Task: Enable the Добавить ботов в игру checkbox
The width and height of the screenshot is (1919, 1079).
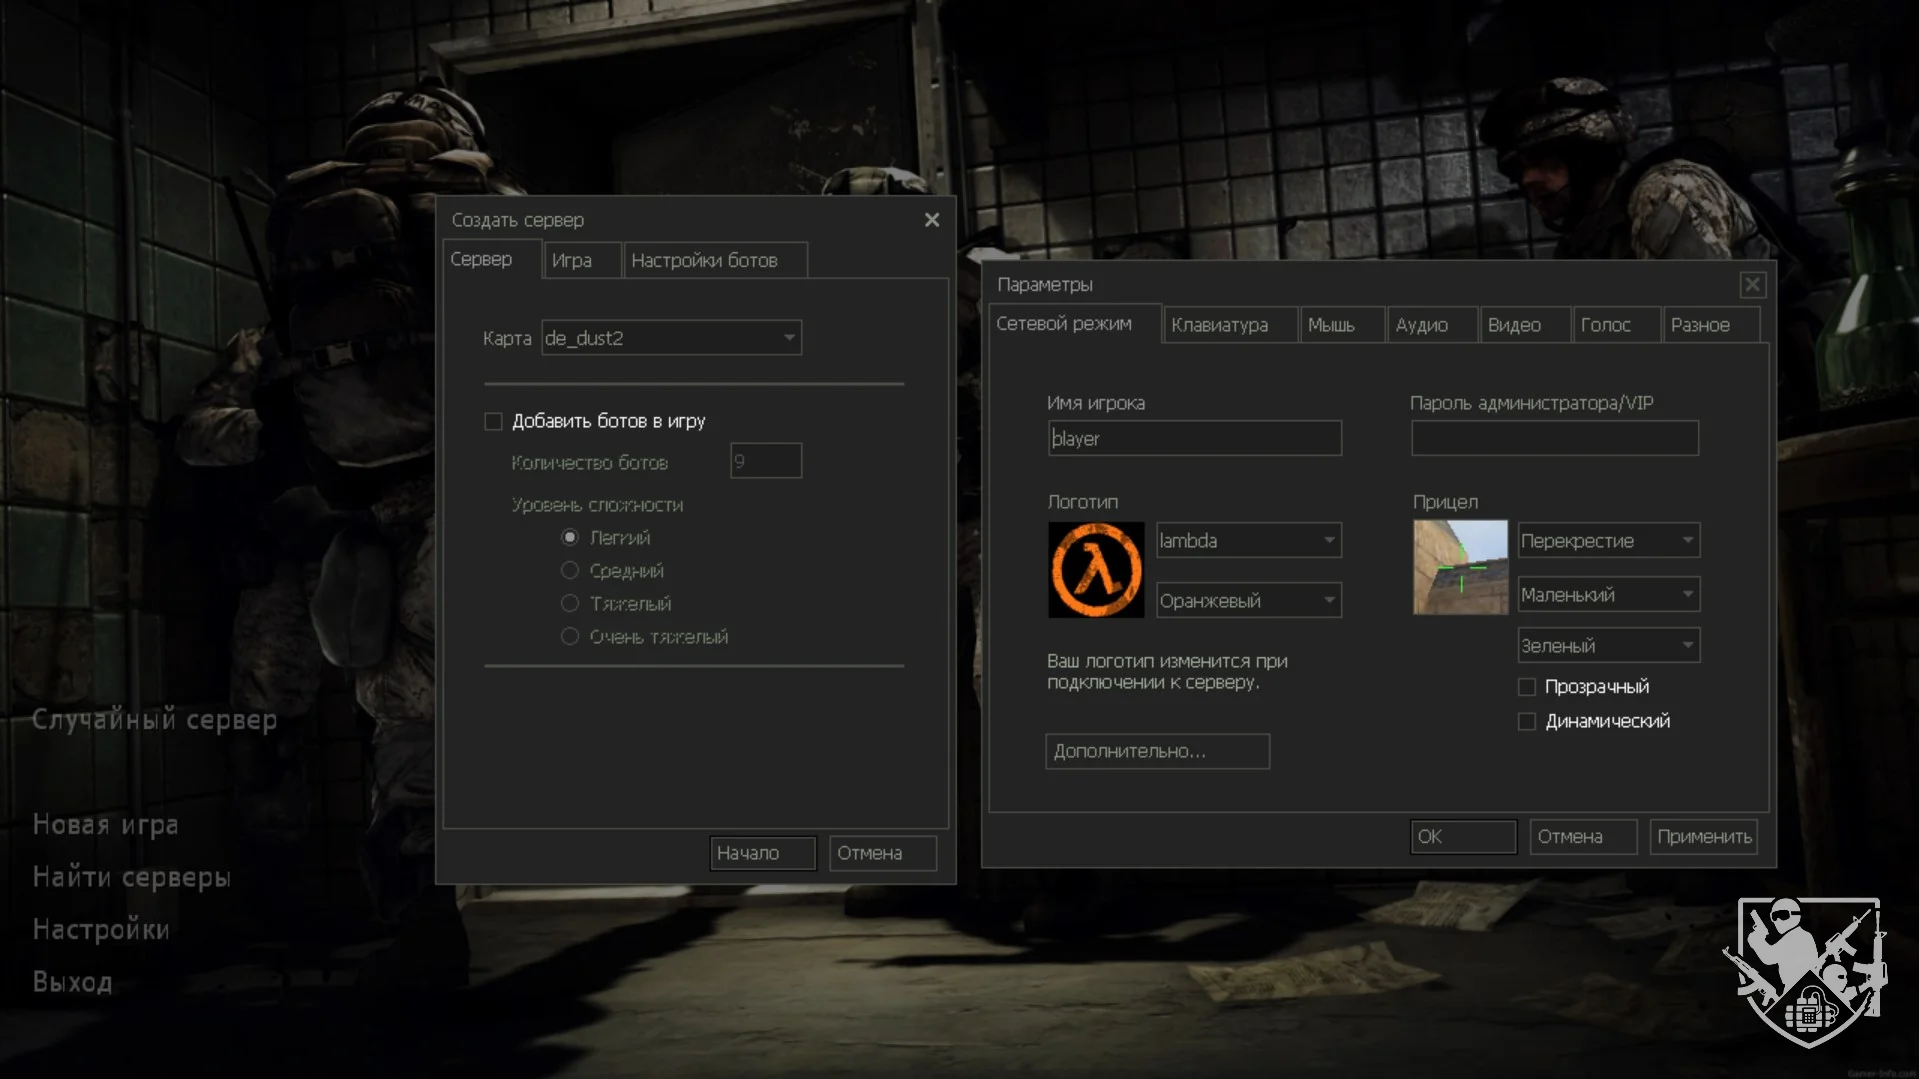Action: point(494,422)
